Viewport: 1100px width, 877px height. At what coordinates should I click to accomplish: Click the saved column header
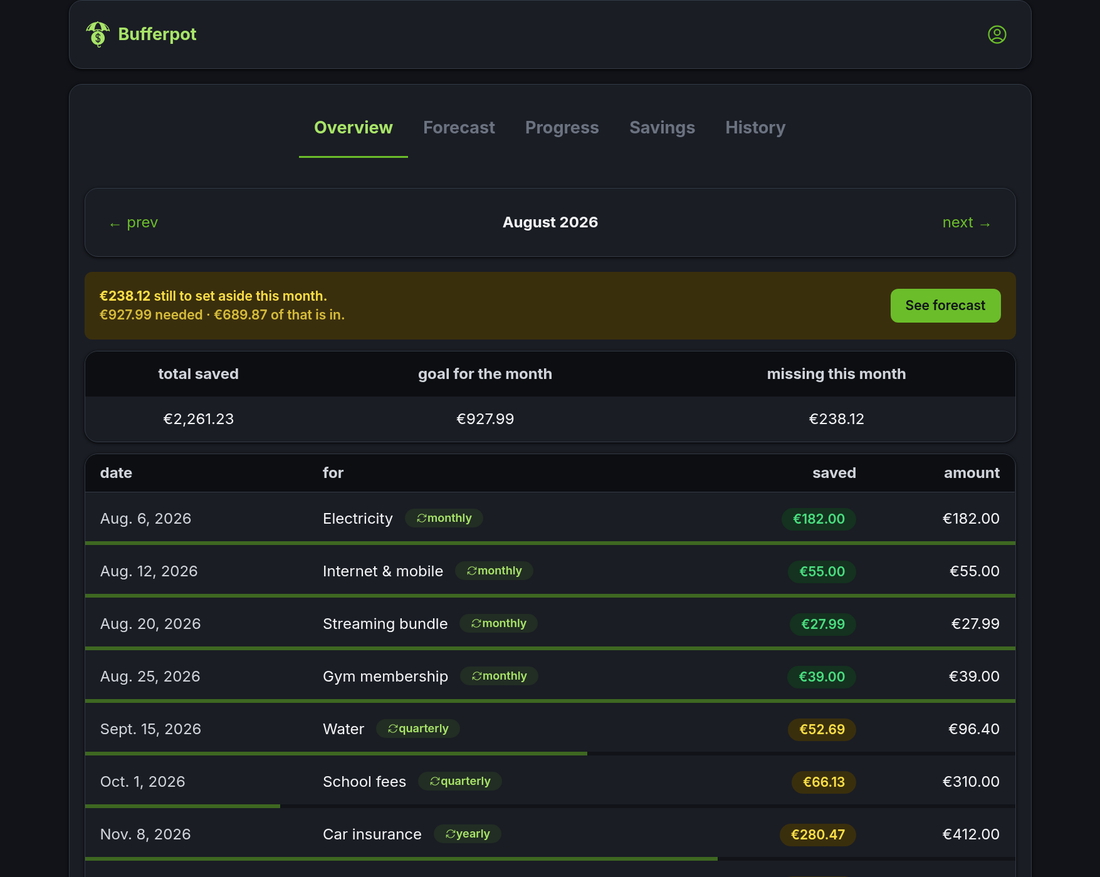point(834,473)
